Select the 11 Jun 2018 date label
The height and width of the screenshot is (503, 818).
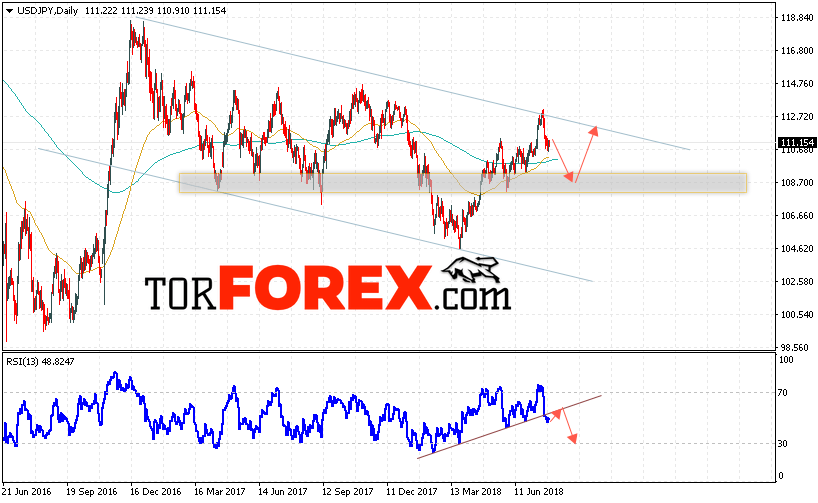(x=539, y=492)
